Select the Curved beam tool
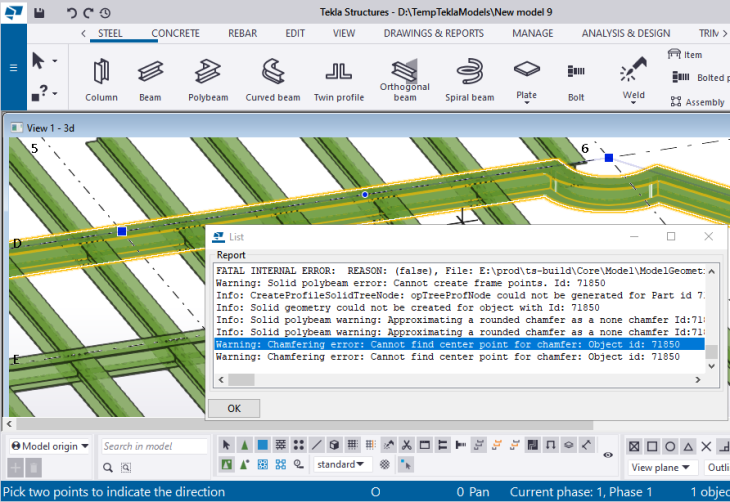Image resolution: width=730 pixels, height=502 pixels. pyautogui.click(x=273, y=79)
